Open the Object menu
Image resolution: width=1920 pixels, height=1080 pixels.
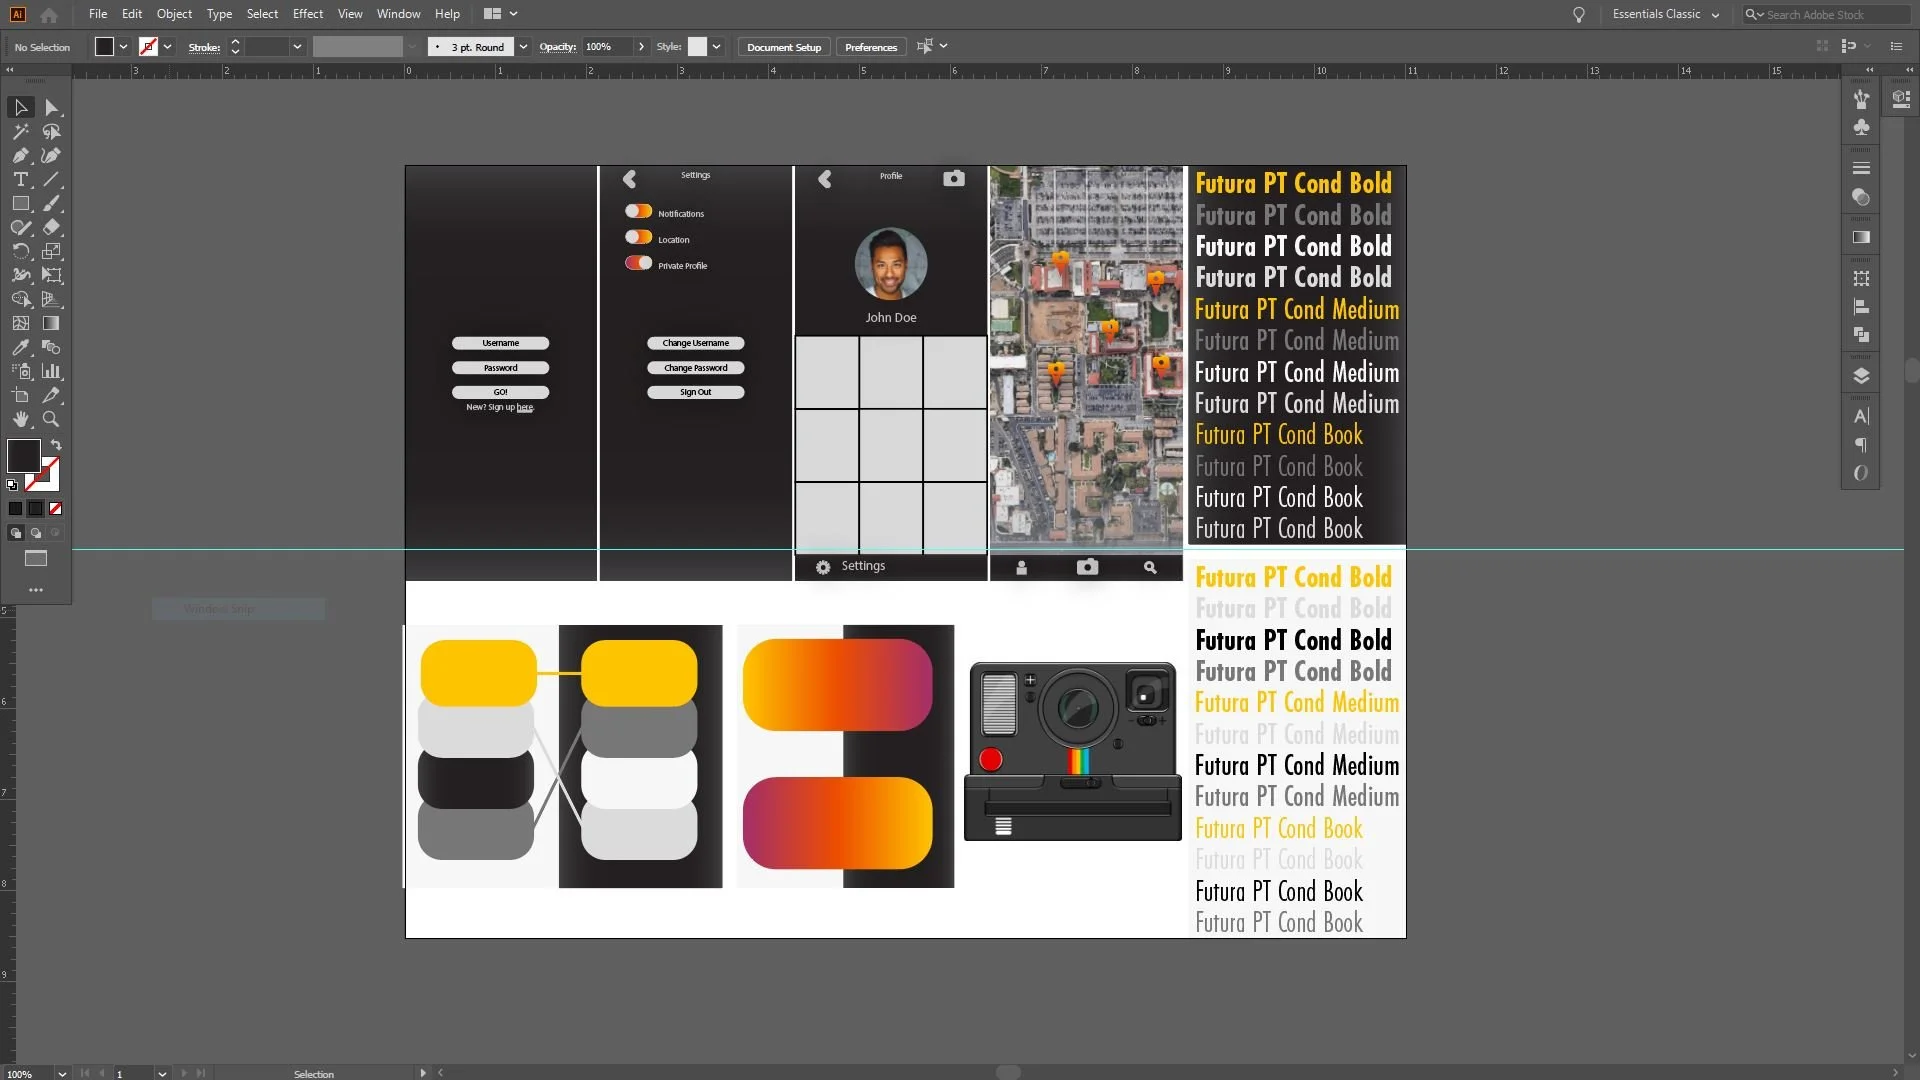pyautogui.click(x=174, y=14)
